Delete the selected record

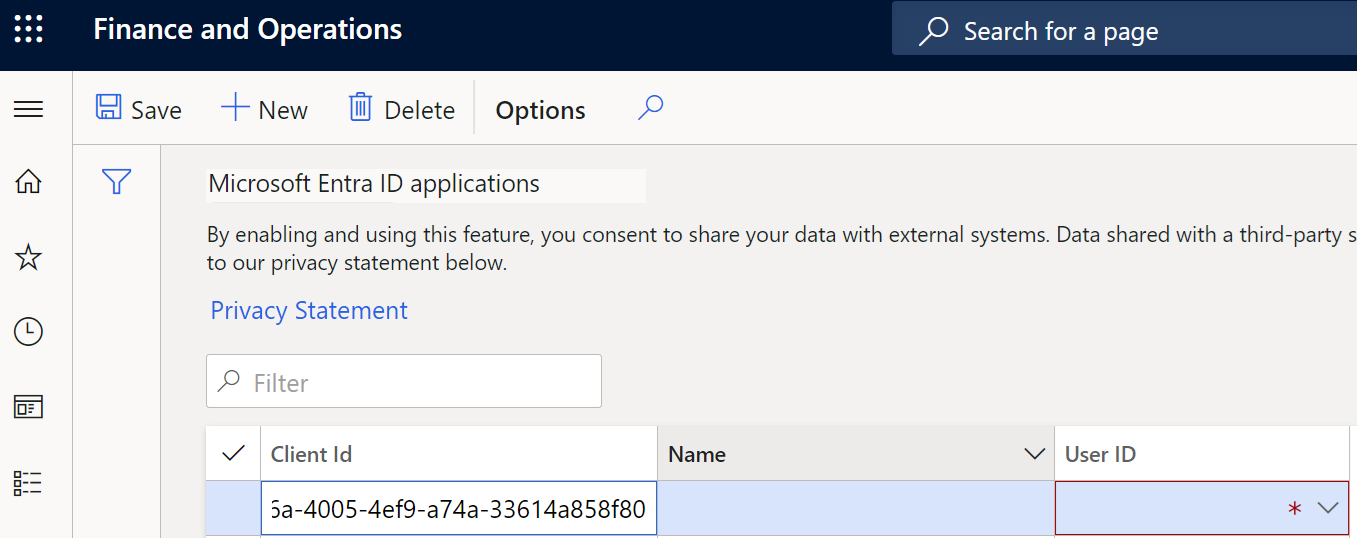401,109
